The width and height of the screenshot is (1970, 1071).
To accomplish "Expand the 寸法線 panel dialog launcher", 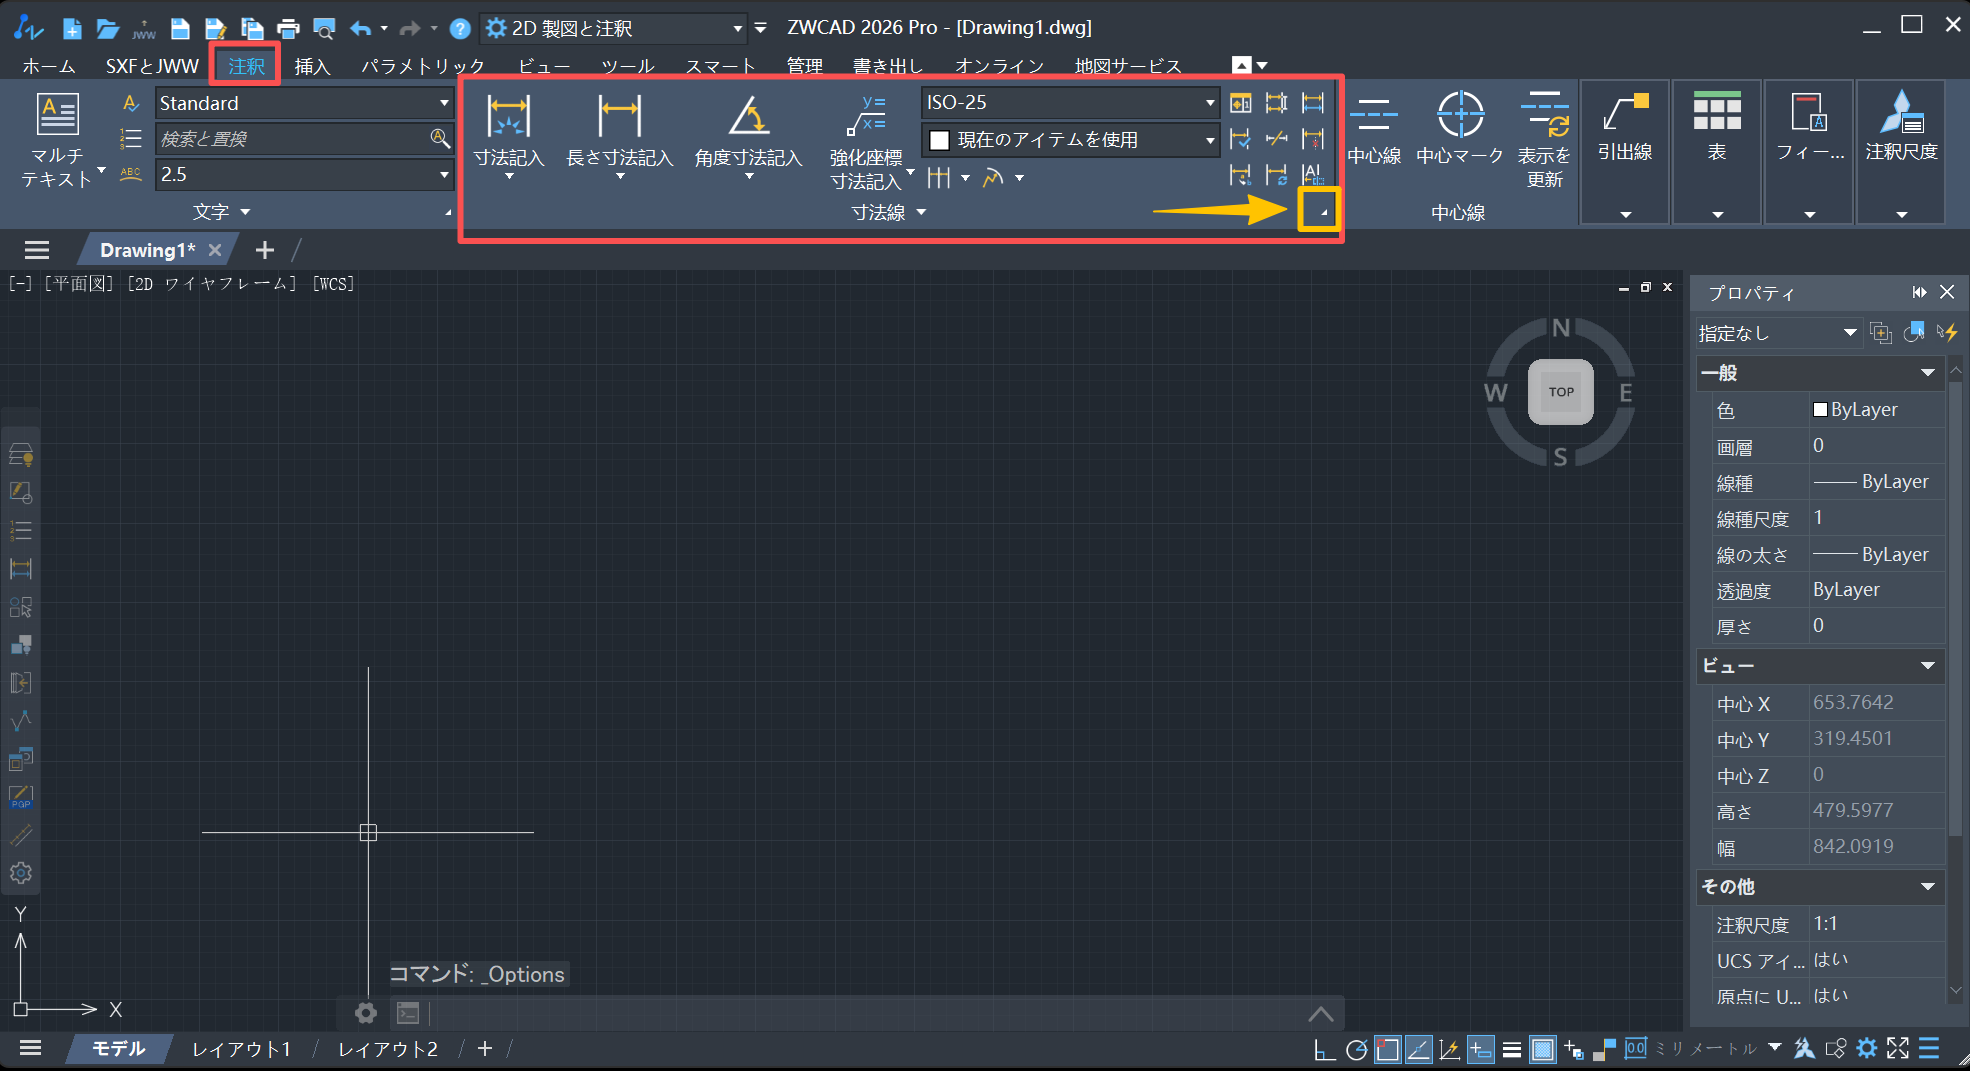I will 1320,211.
